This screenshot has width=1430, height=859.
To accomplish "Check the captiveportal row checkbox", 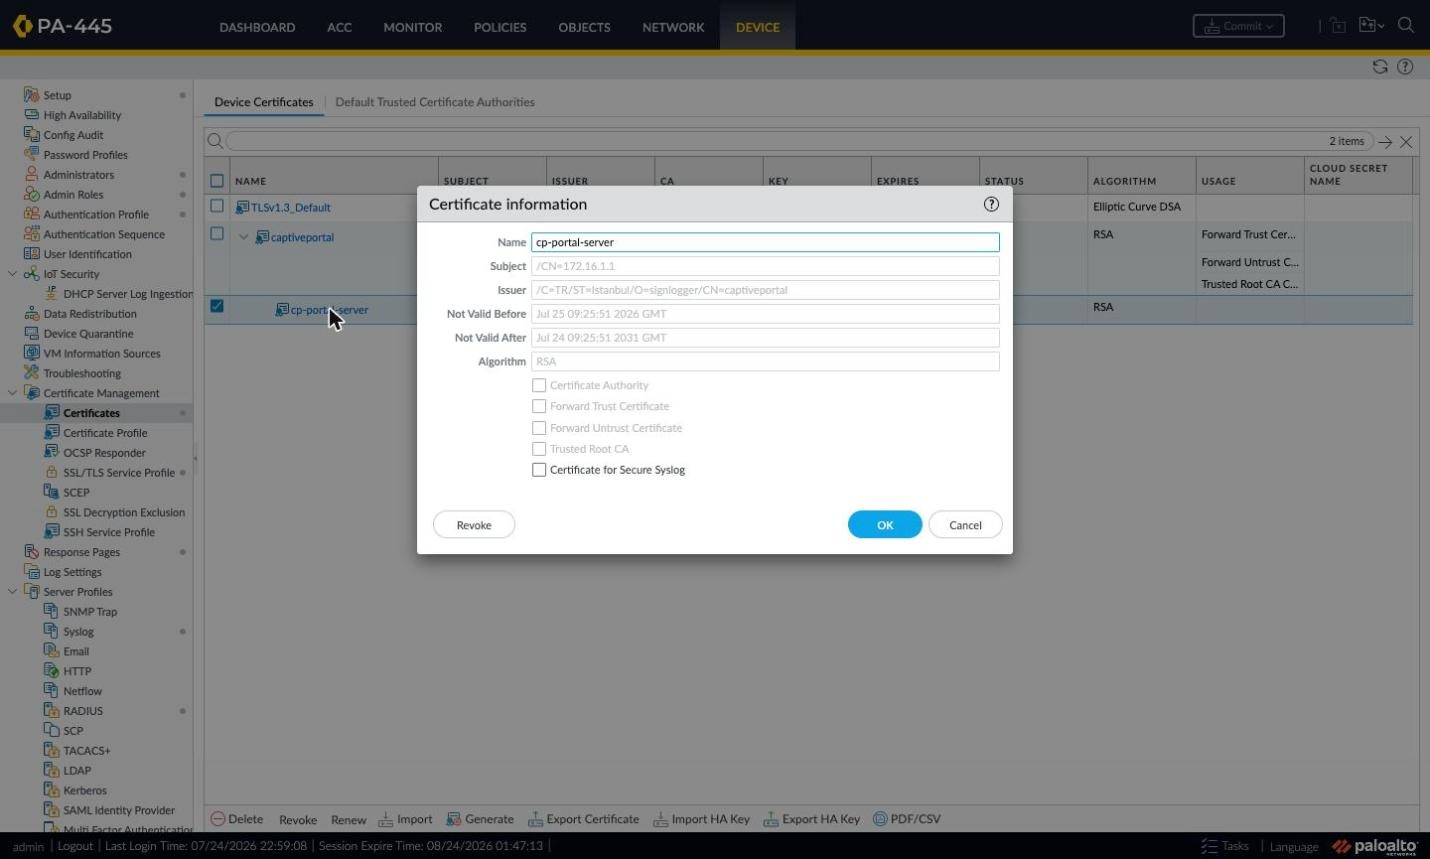I will [217, 234].
